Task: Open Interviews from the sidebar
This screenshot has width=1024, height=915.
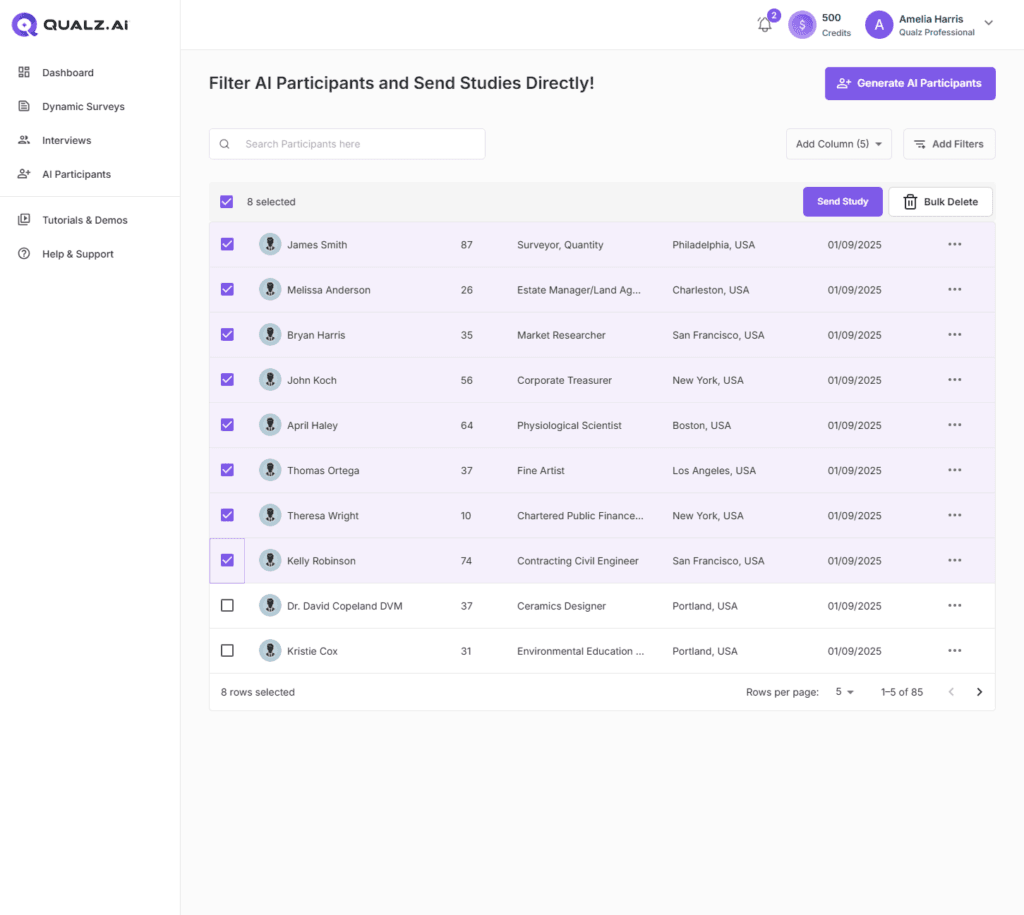Action: tap(66, 141)
